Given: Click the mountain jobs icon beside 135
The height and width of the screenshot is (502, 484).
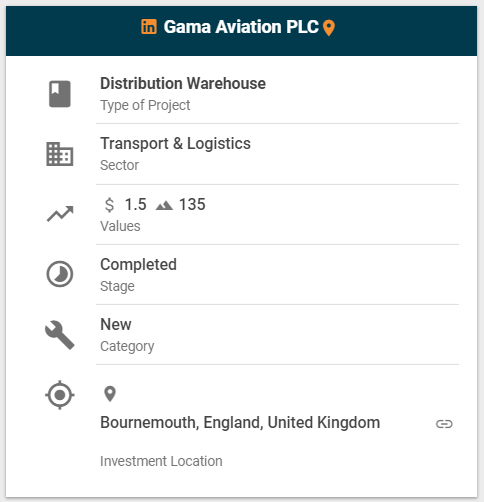Looking at the screenshot, I should coord(164,206).
